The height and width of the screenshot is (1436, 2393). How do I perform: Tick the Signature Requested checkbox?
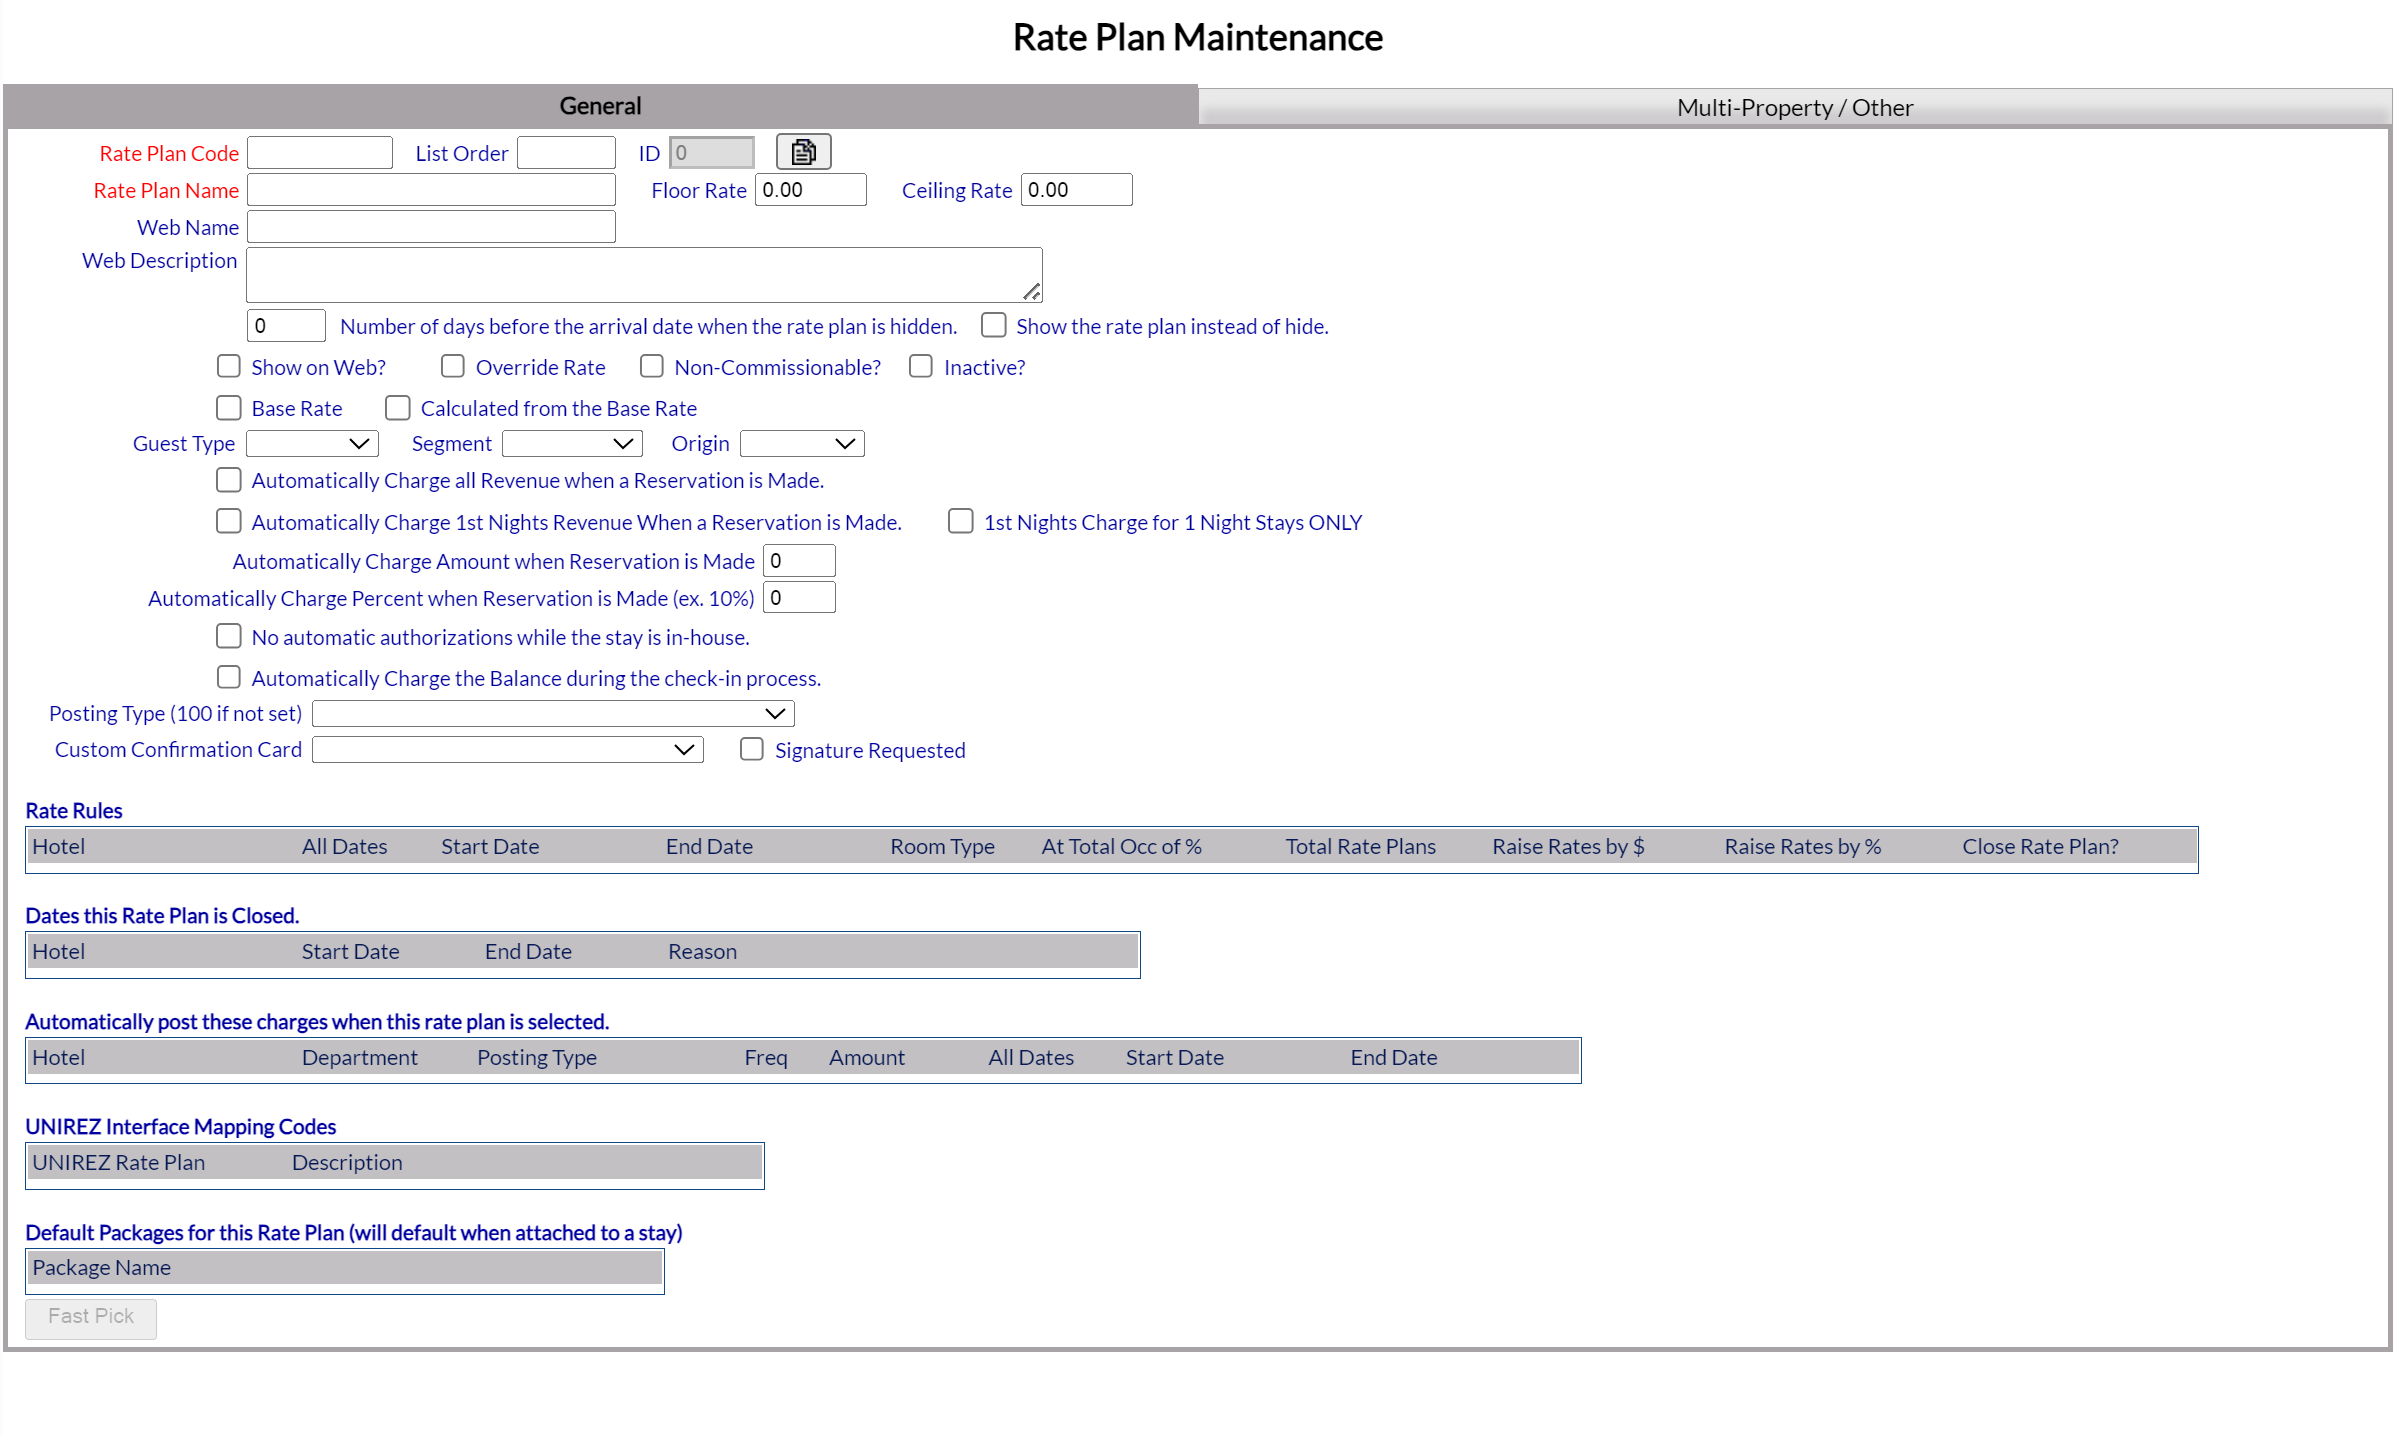coord(752,749)
